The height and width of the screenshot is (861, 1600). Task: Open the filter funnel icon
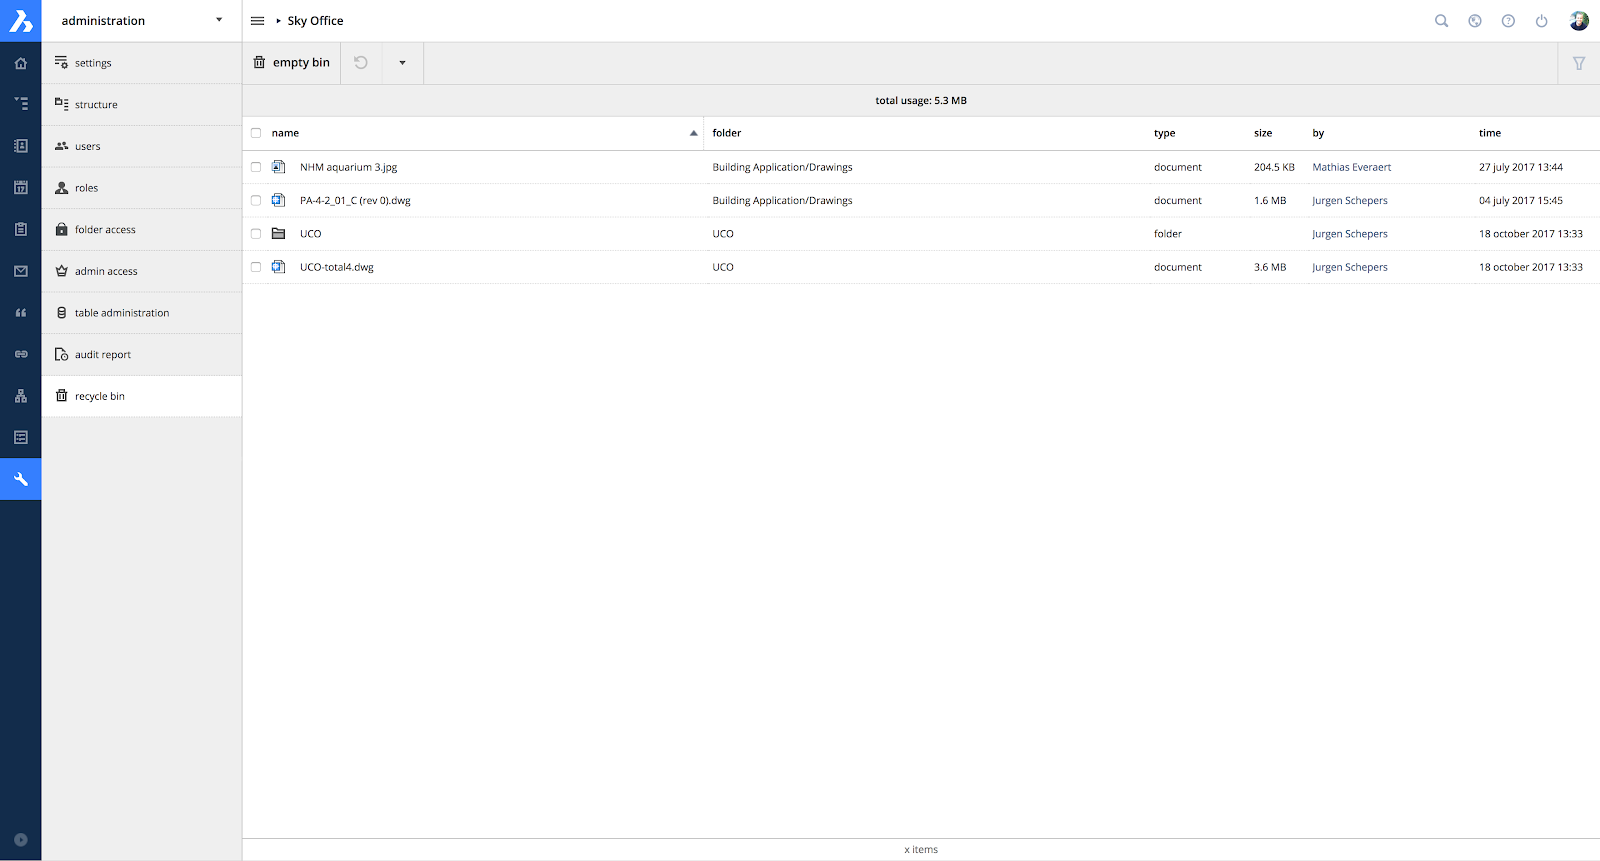pos(1579,63)
